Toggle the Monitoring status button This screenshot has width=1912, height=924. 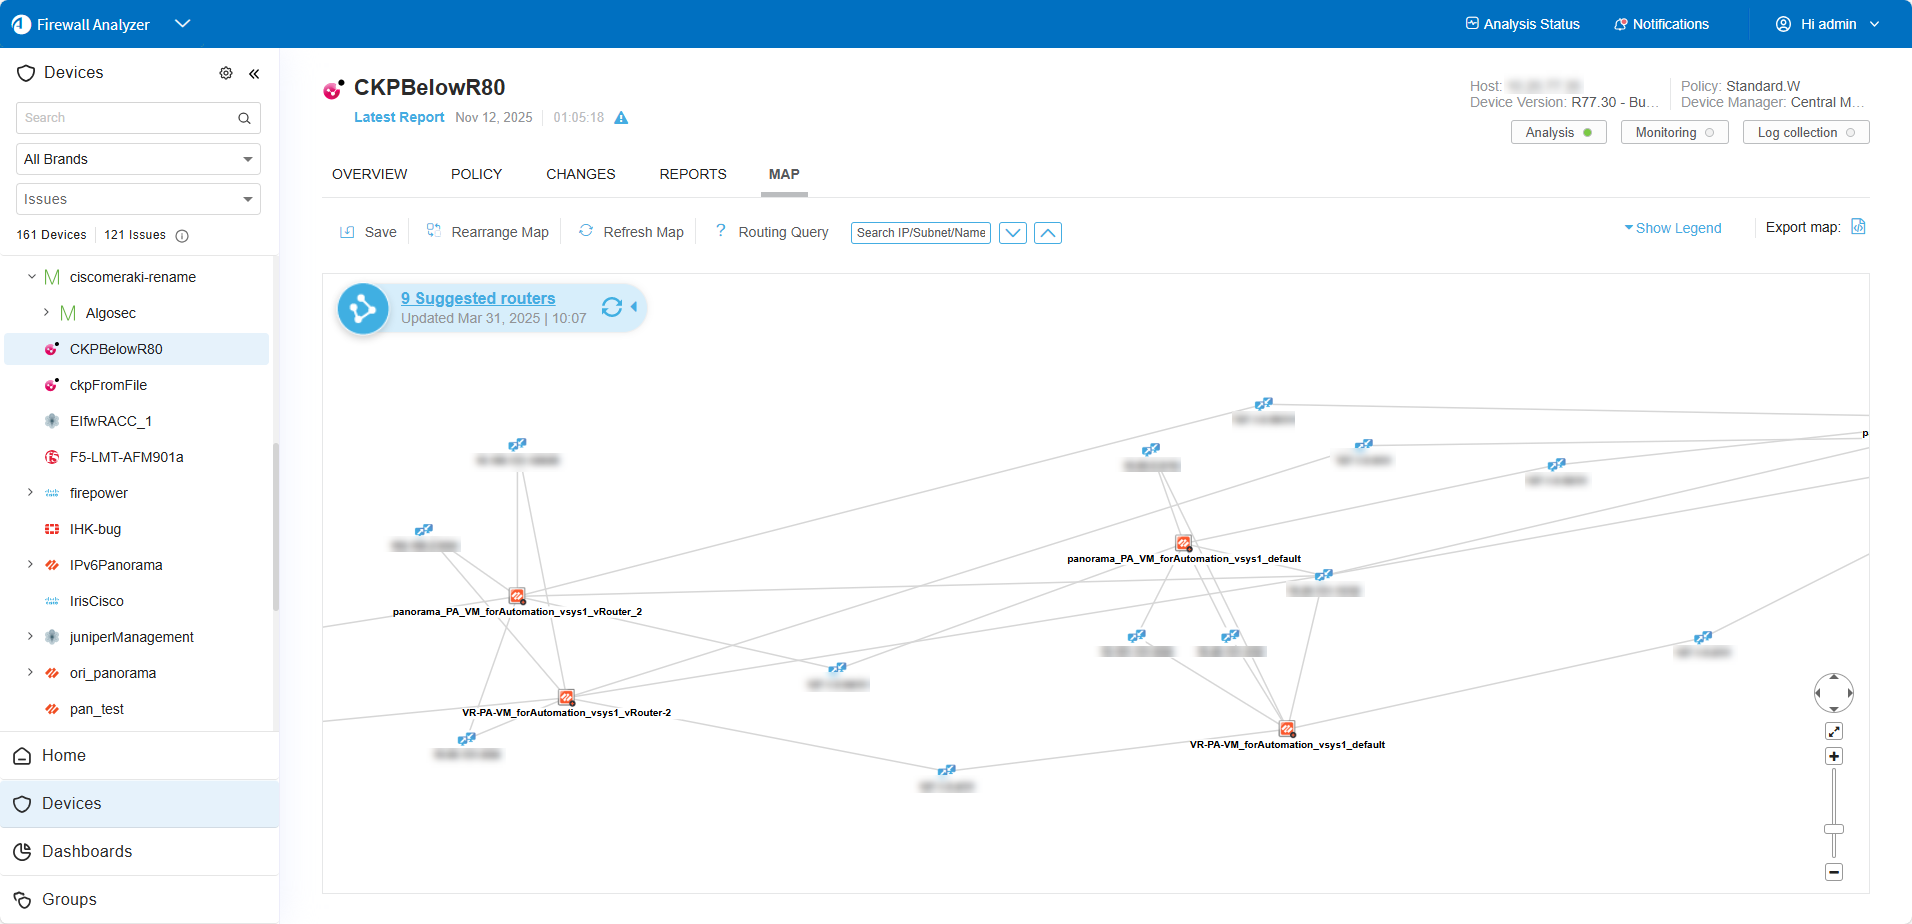pos(1674,133)
